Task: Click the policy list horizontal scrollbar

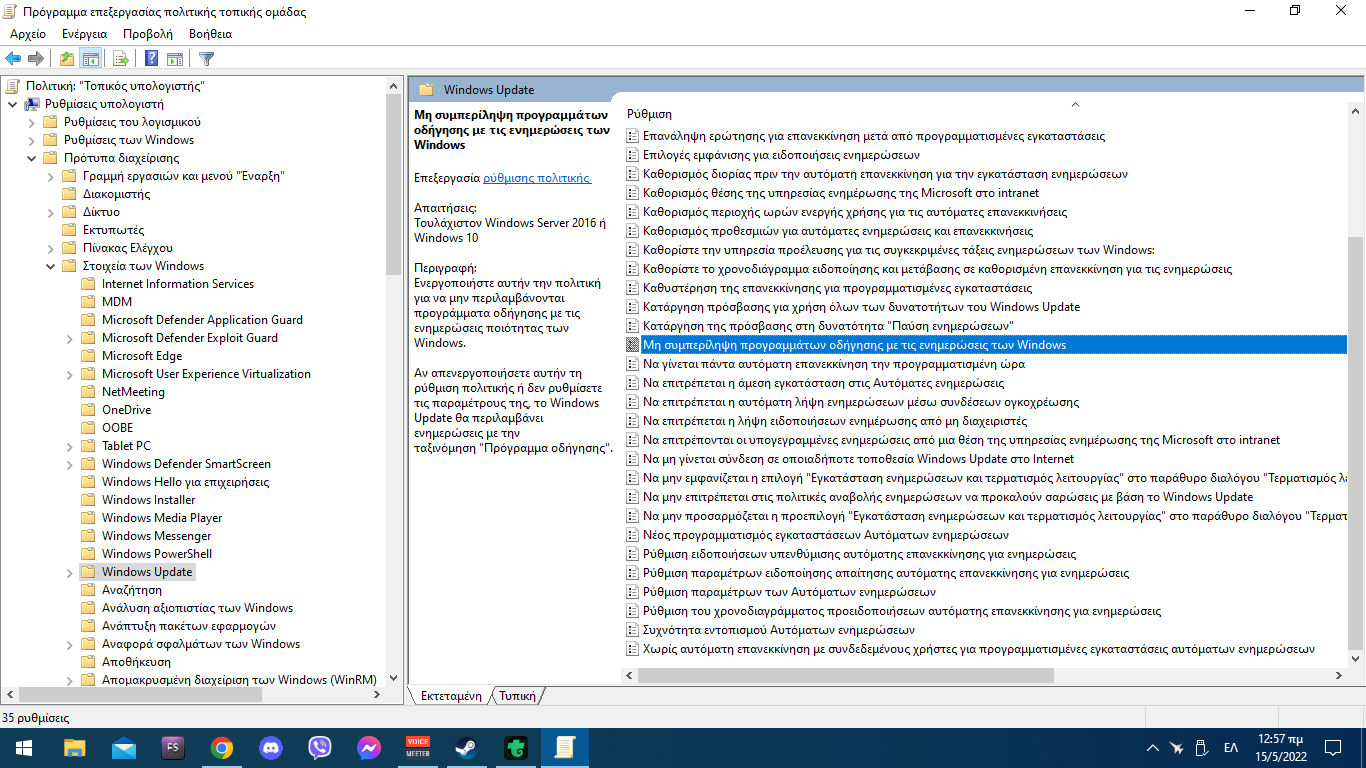Action: (x=844, y=675)
